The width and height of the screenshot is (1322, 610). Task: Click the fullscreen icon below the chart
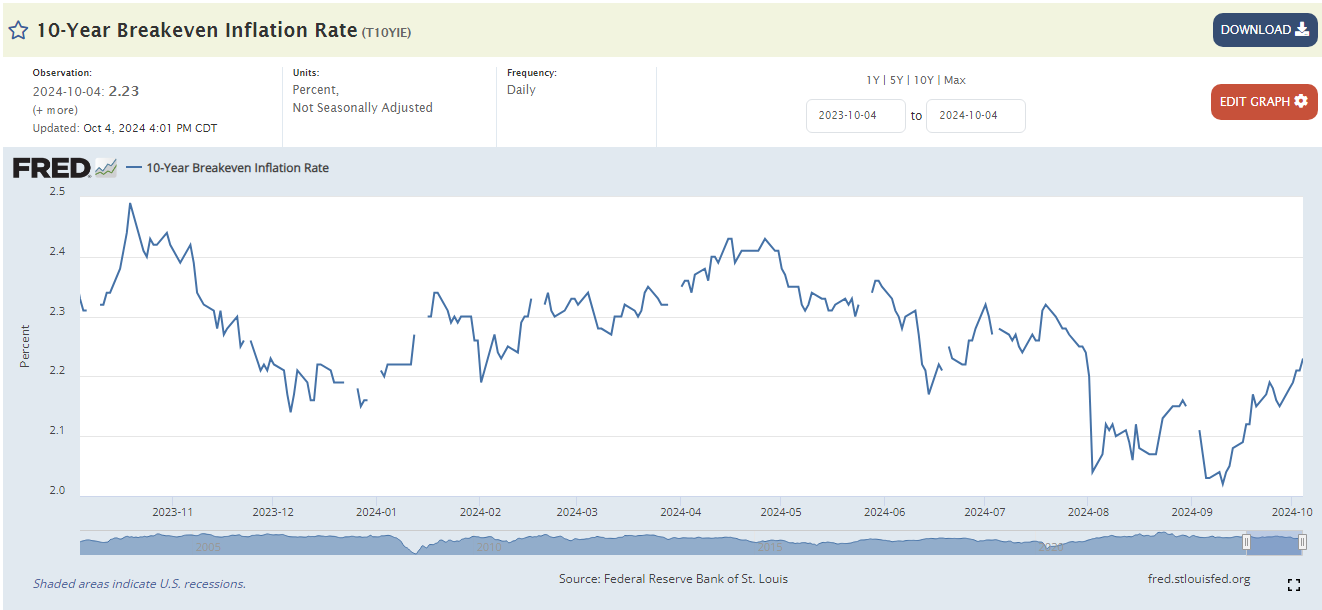[1293, 585]
